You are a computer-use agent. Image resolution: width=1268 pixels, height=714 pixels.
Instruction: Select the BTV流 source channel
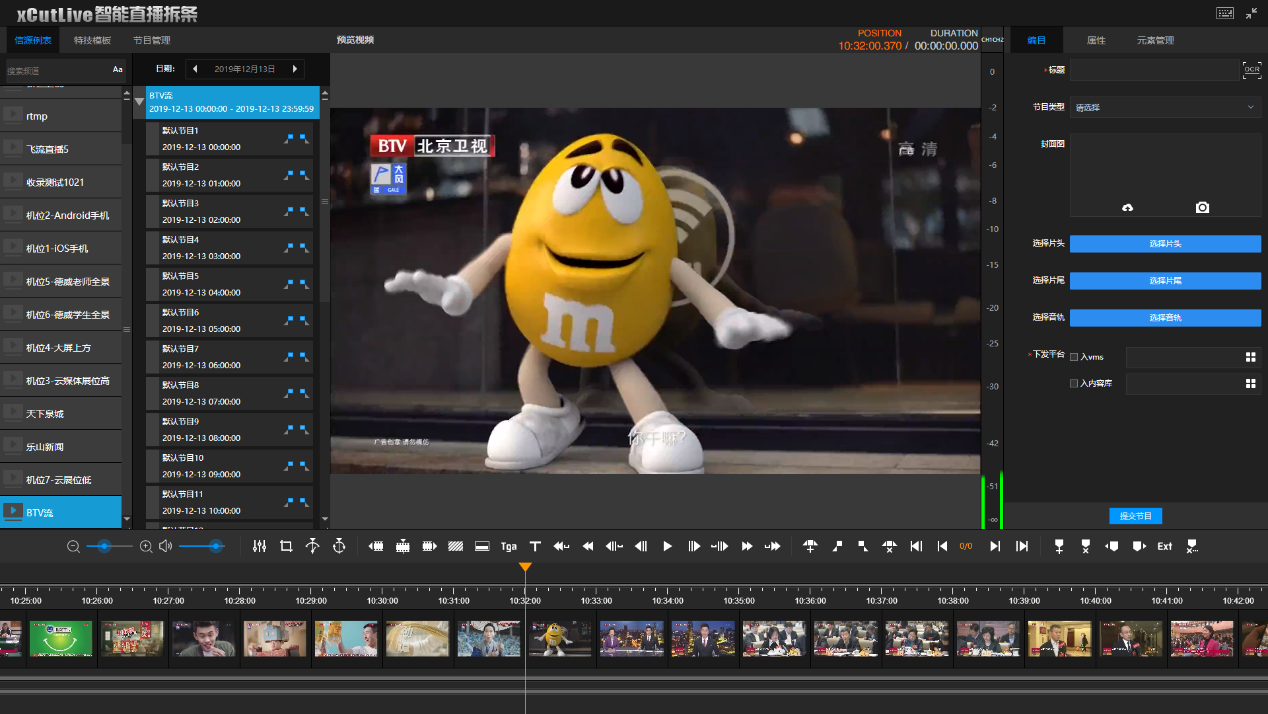pyautogui.click(x=61, y=512)
